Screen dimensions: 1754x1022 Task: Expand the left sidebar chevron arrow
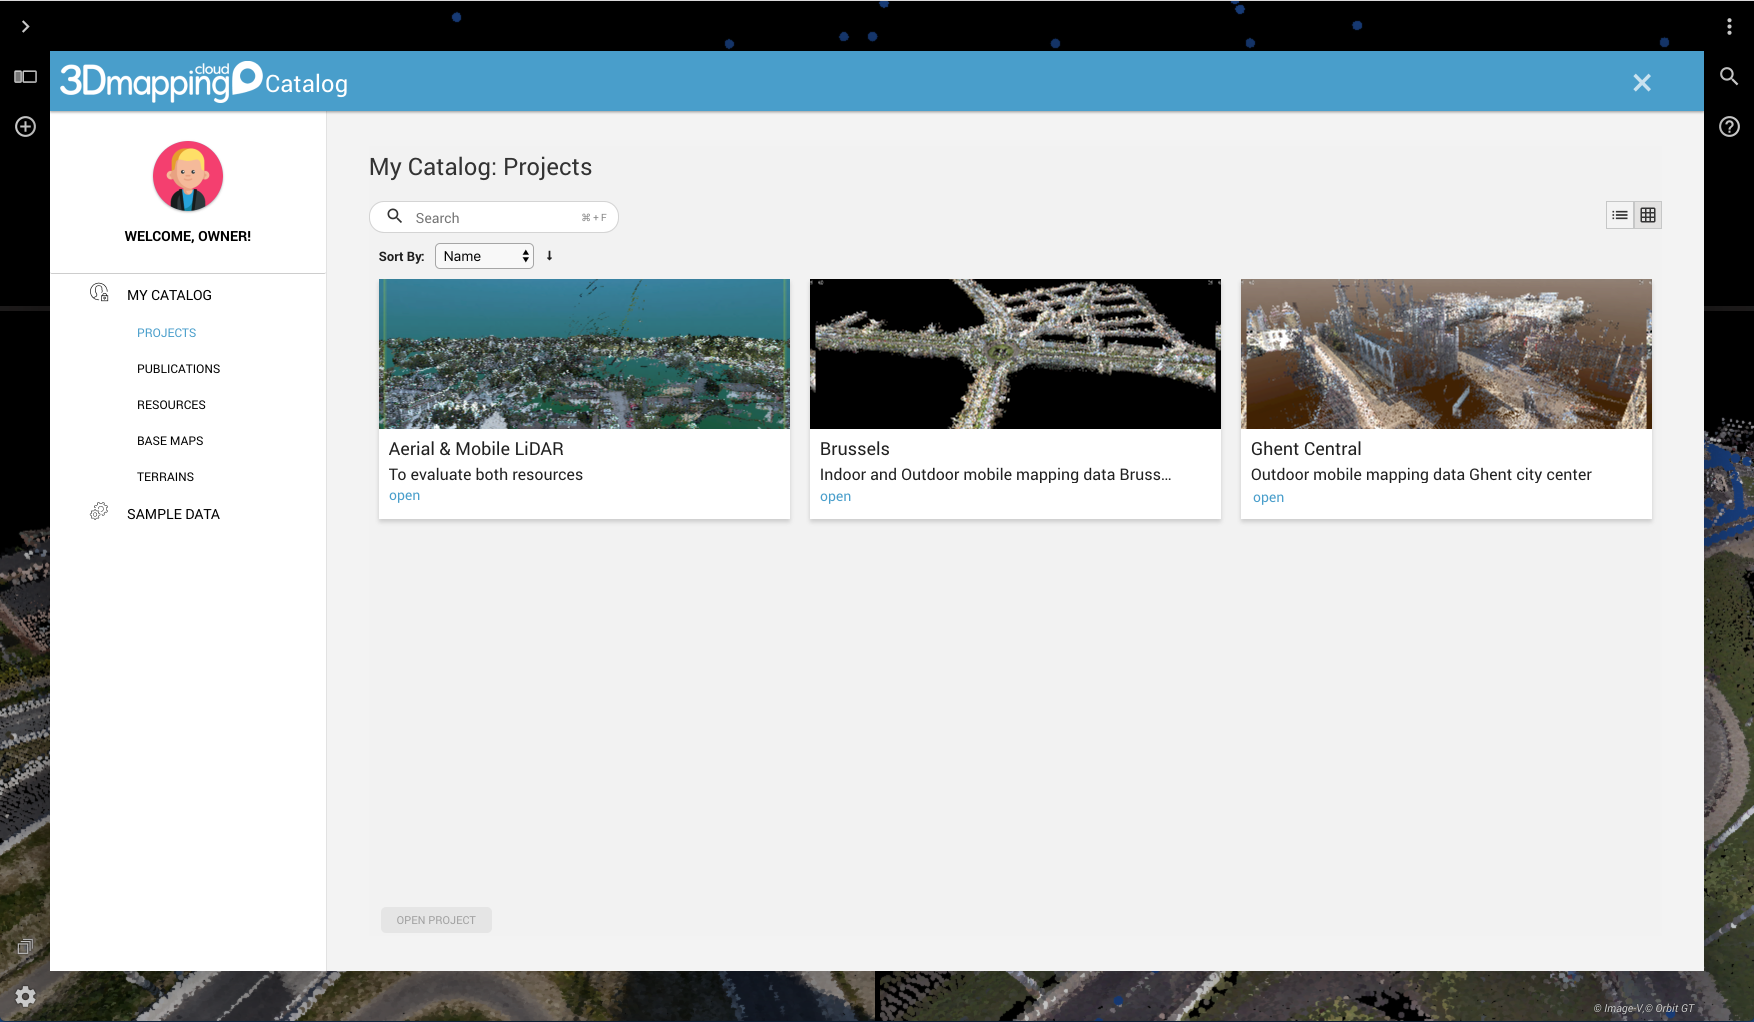pos(25,26)
